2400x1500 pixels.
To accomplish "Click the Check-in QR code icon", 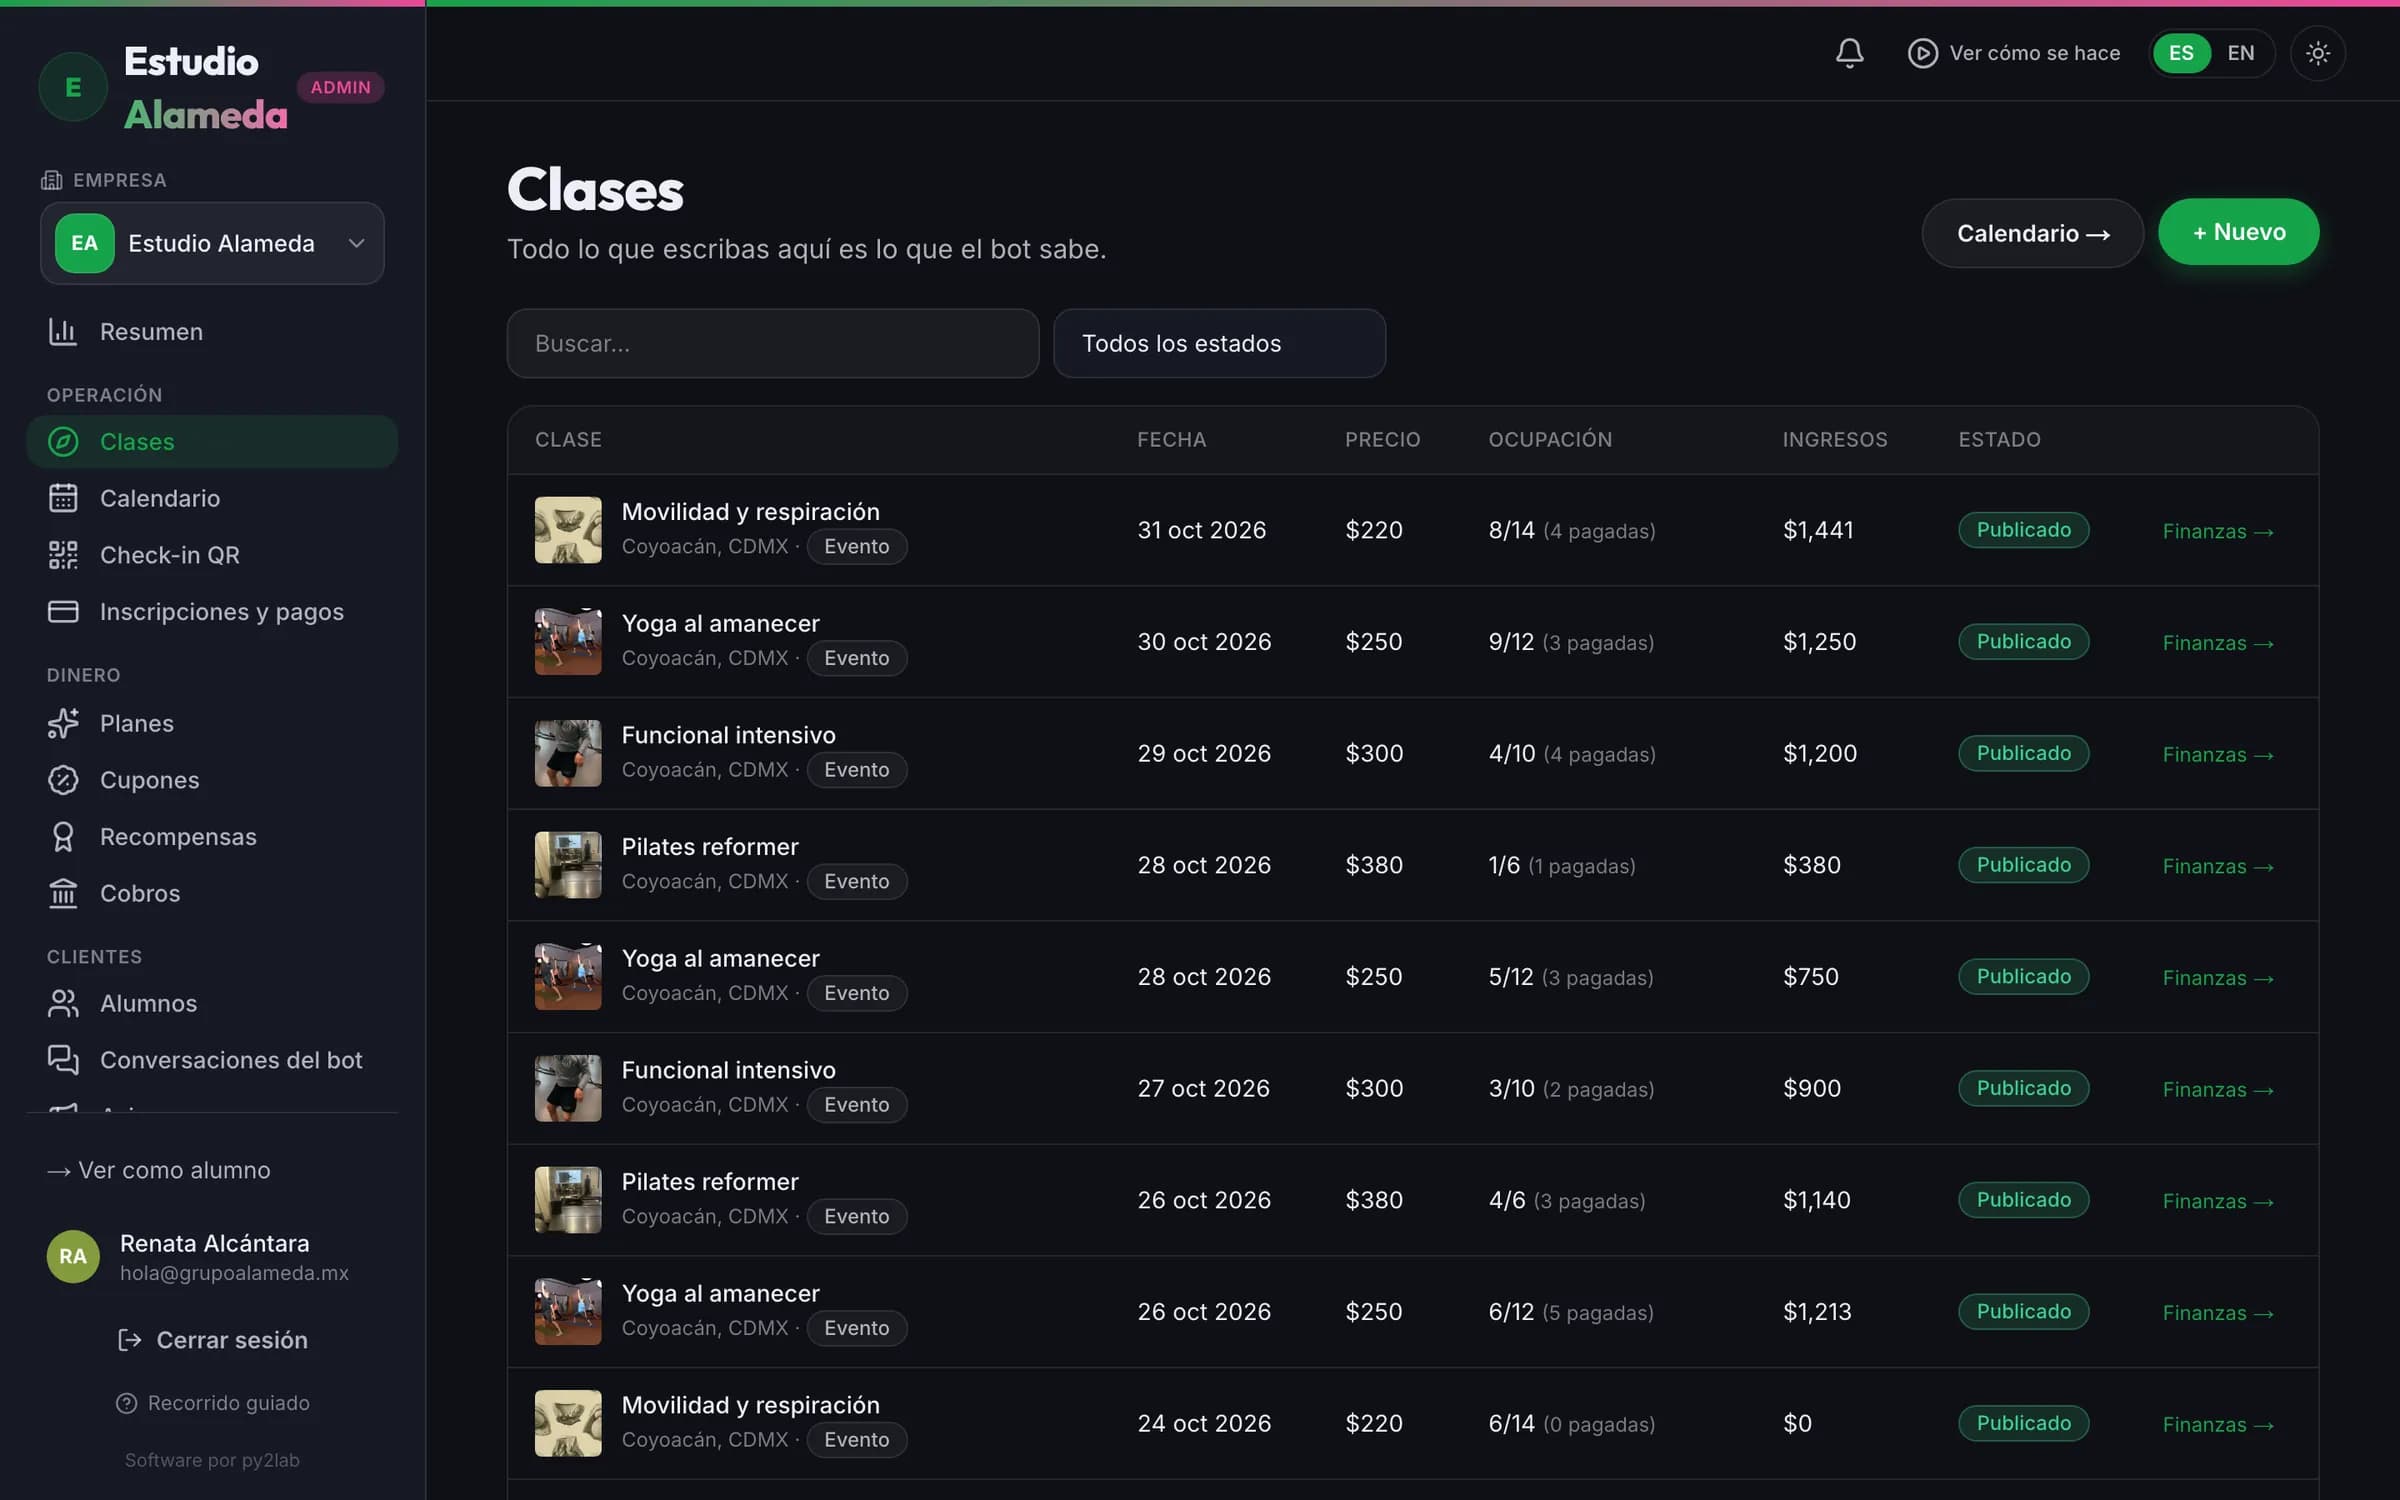I will point(63,555).
